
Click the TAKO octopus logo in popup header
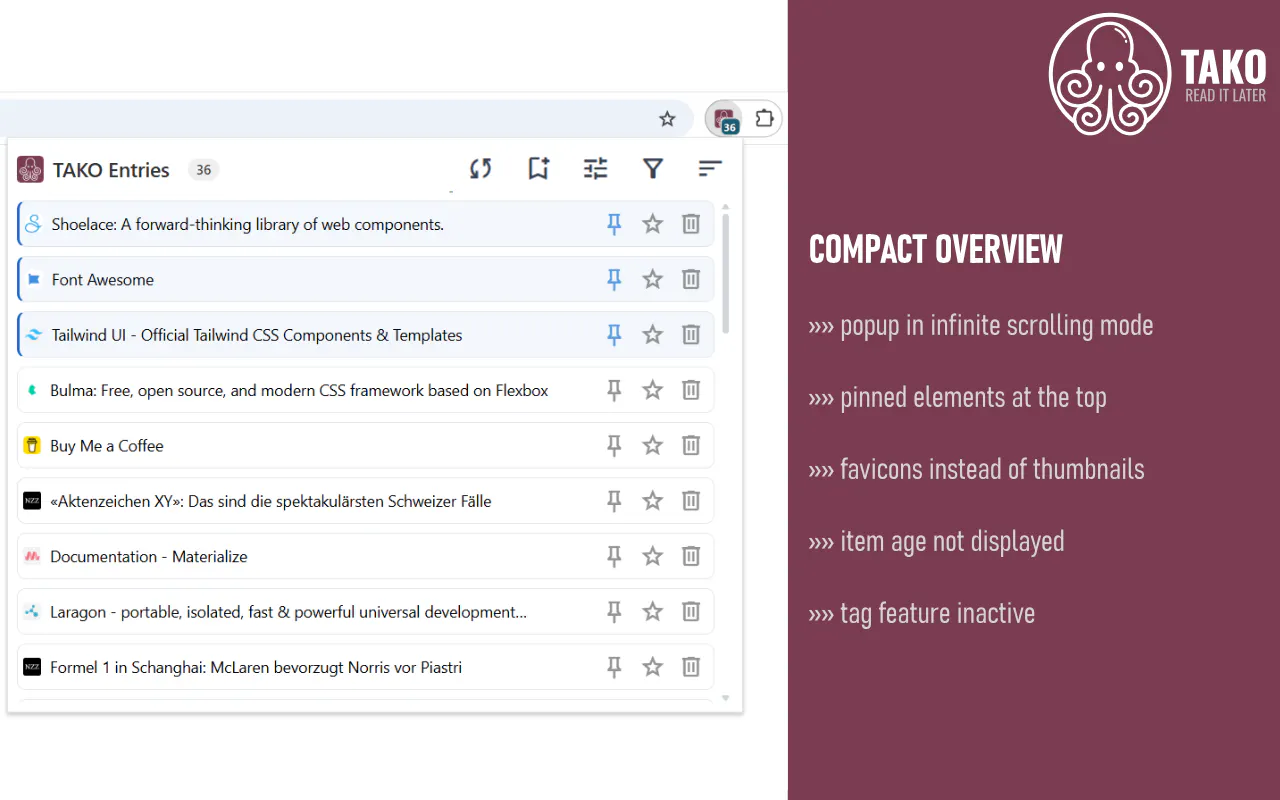30,169
